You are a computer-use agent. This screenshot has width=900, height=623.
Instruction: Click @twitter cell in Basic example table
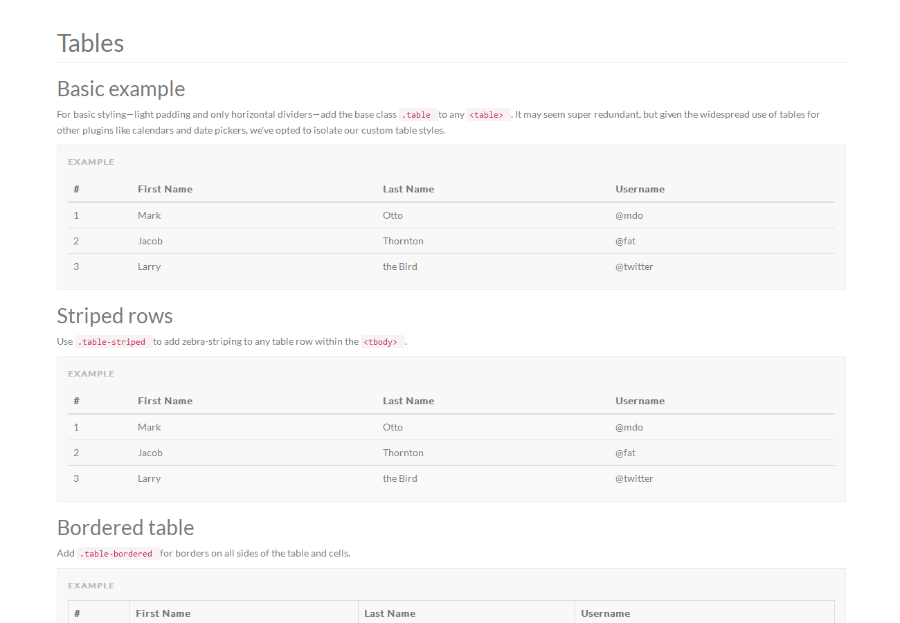(634, 266)
